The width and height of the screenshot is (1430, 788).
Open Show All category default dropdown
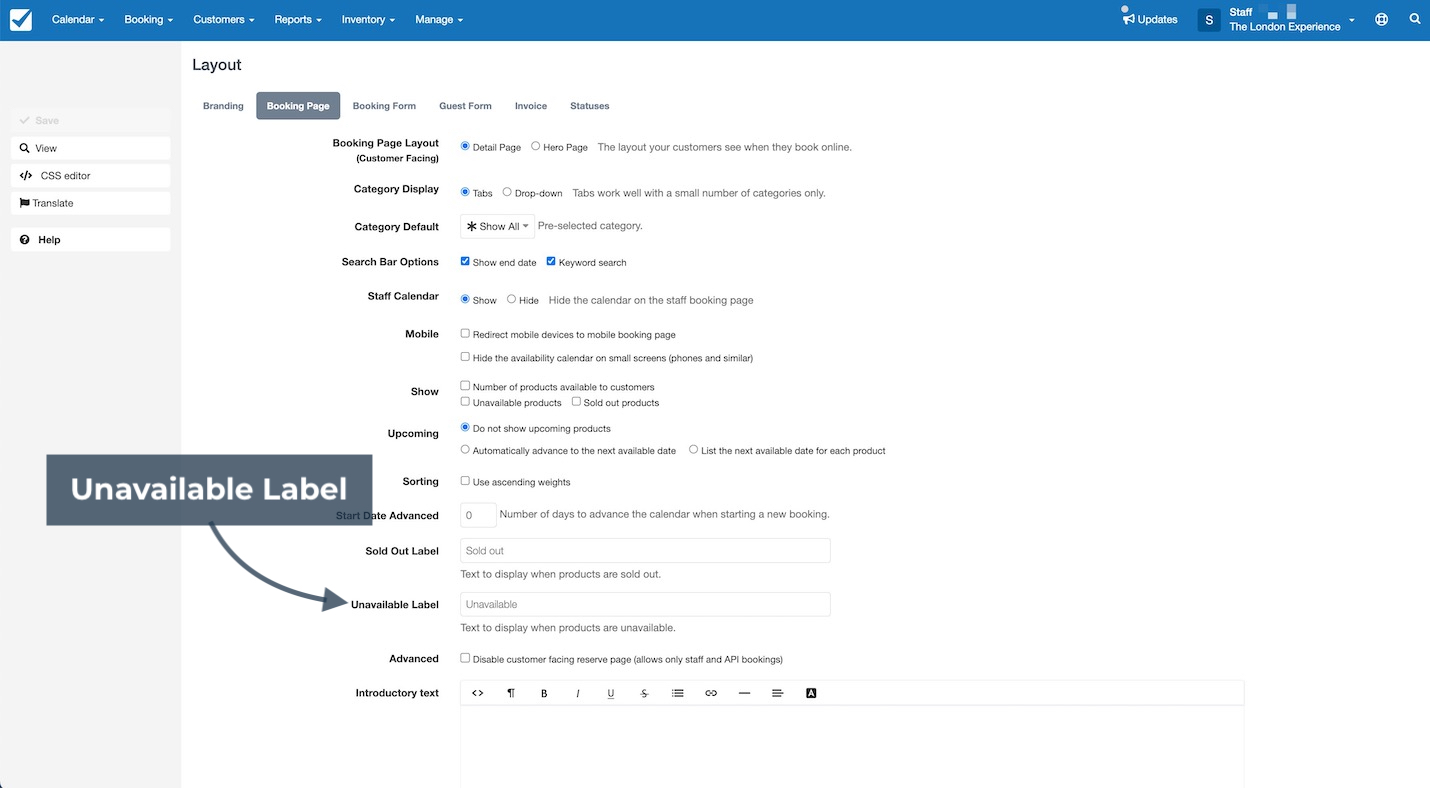click(x=497, y=227)
